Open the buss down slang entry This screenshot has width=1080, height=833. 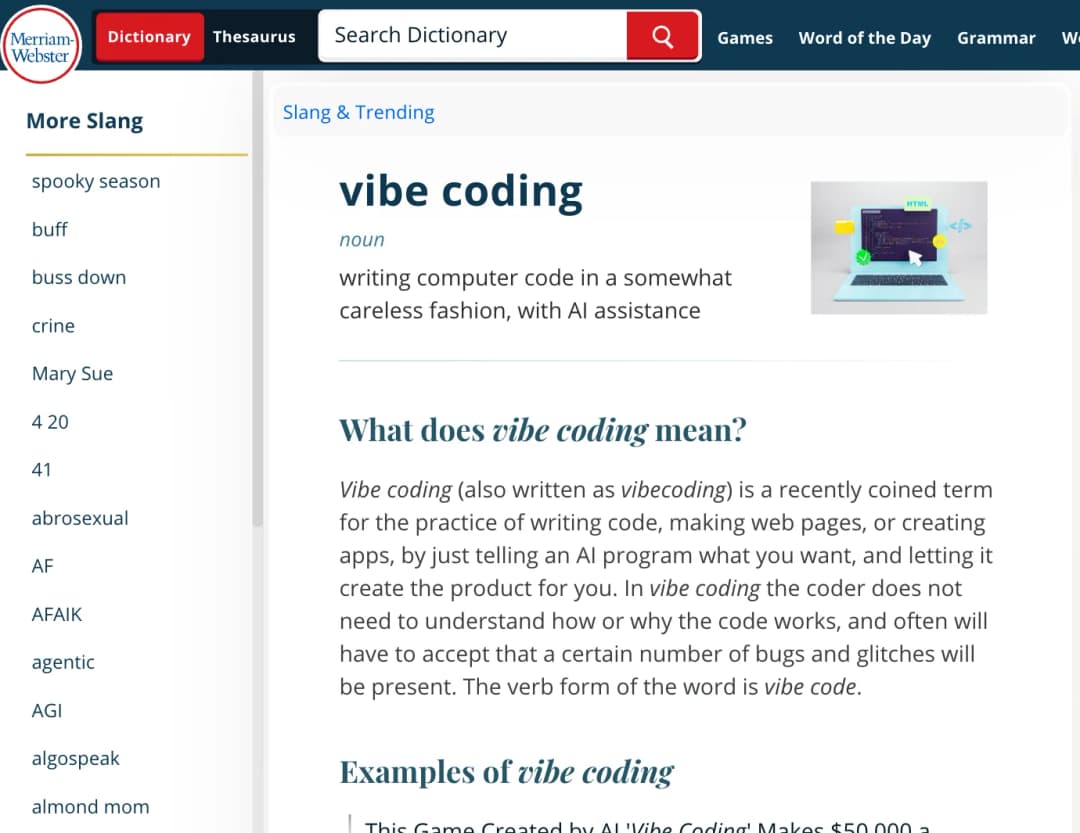pos(79,278)
